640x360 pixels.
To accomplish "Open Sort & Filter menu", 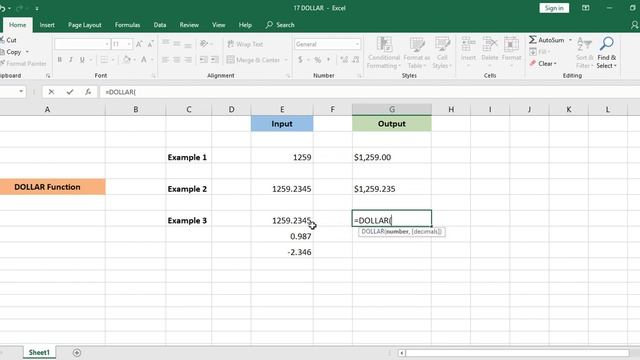I will coord(584,53).
